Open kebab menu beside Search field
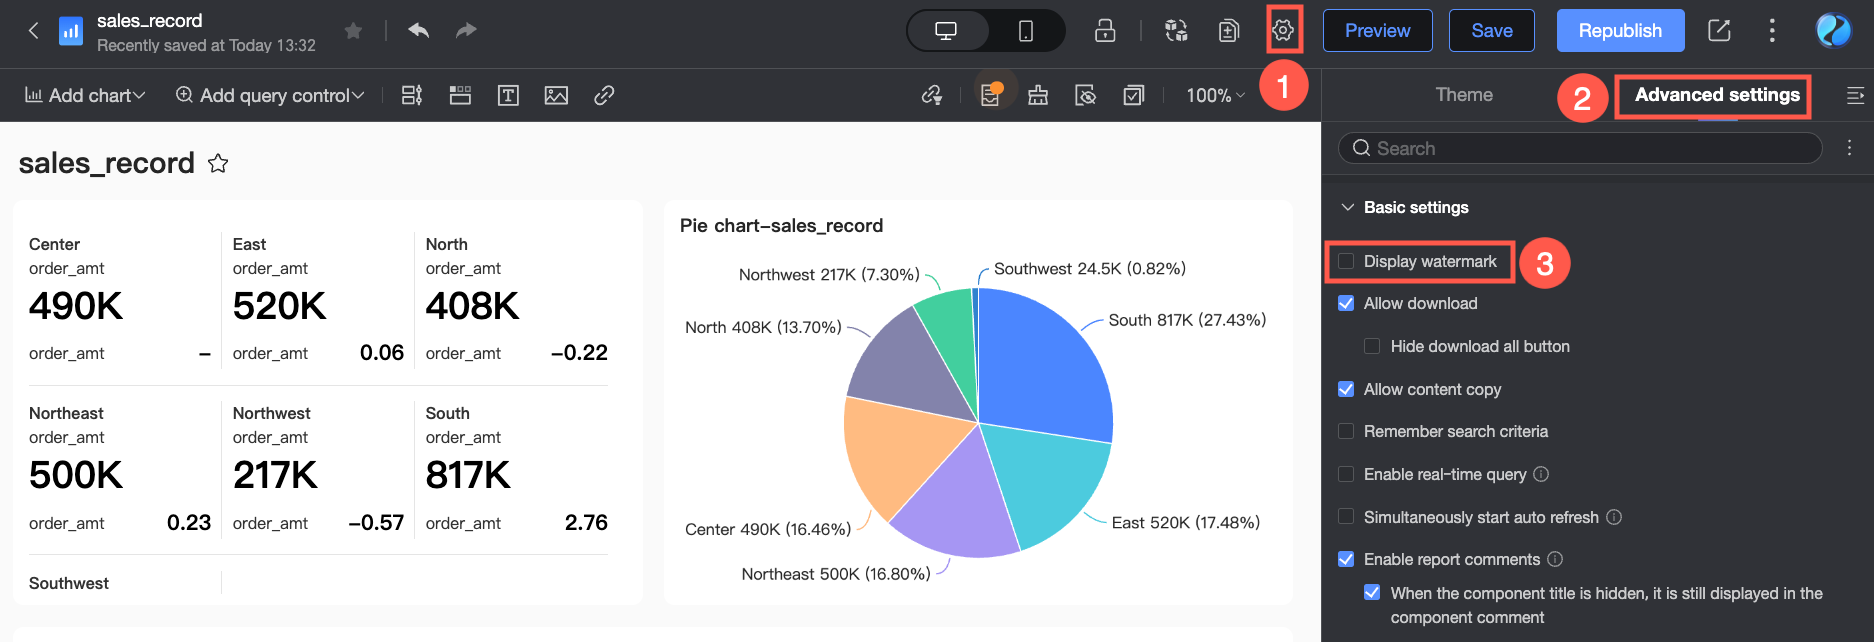 point(1849,148)
